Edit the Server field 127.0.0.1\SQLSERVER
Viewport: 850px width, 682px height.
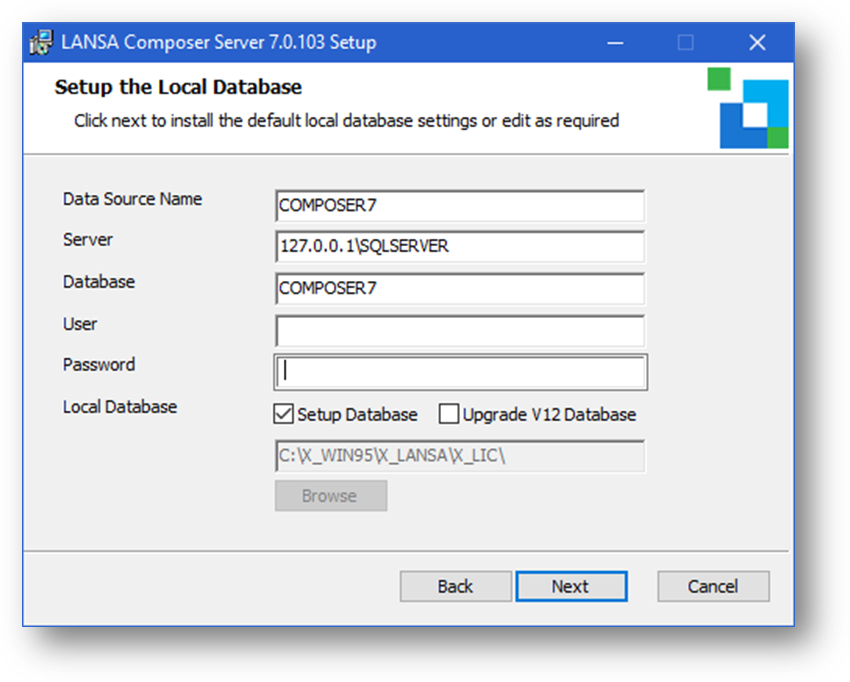(x=460, y=246)
